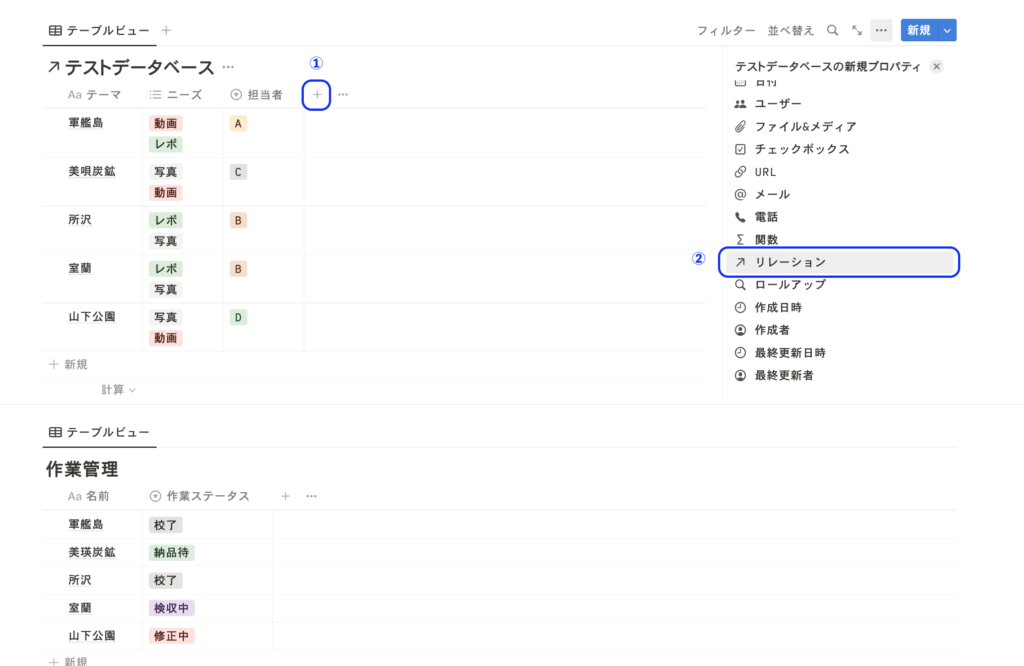Click the + icon in the 作業管理 column headers
The width and height of the screenshot is (1024, 666).
(x=284, y=495)
